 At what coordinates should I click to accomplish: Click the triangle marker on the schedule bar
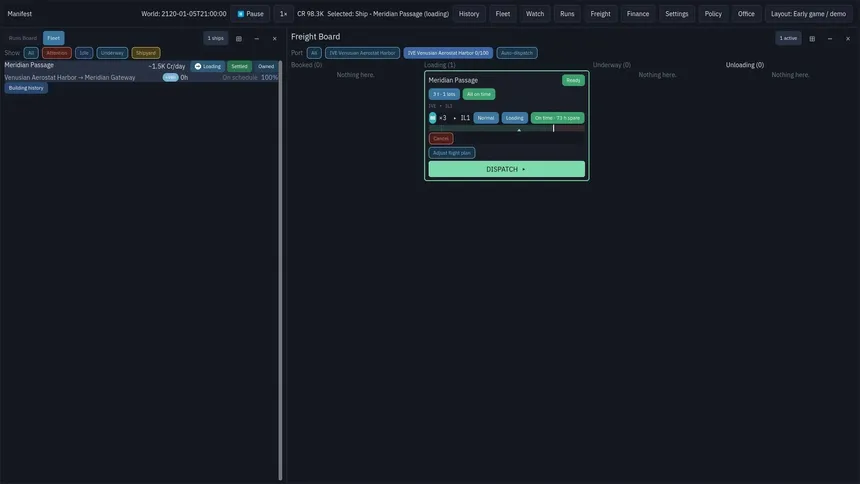(519, 130)
